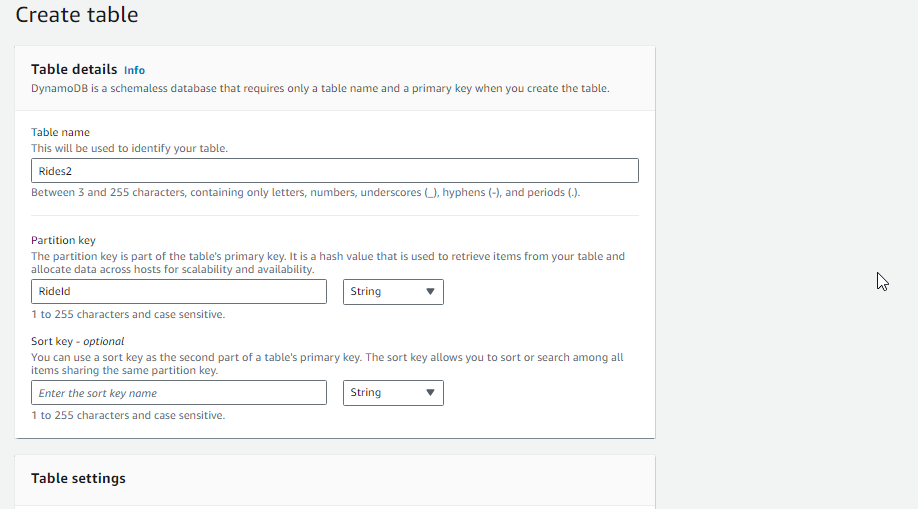Screen dimensions: 918x509
Task: Open the Info link beside Table details
Action: [134, 70]
